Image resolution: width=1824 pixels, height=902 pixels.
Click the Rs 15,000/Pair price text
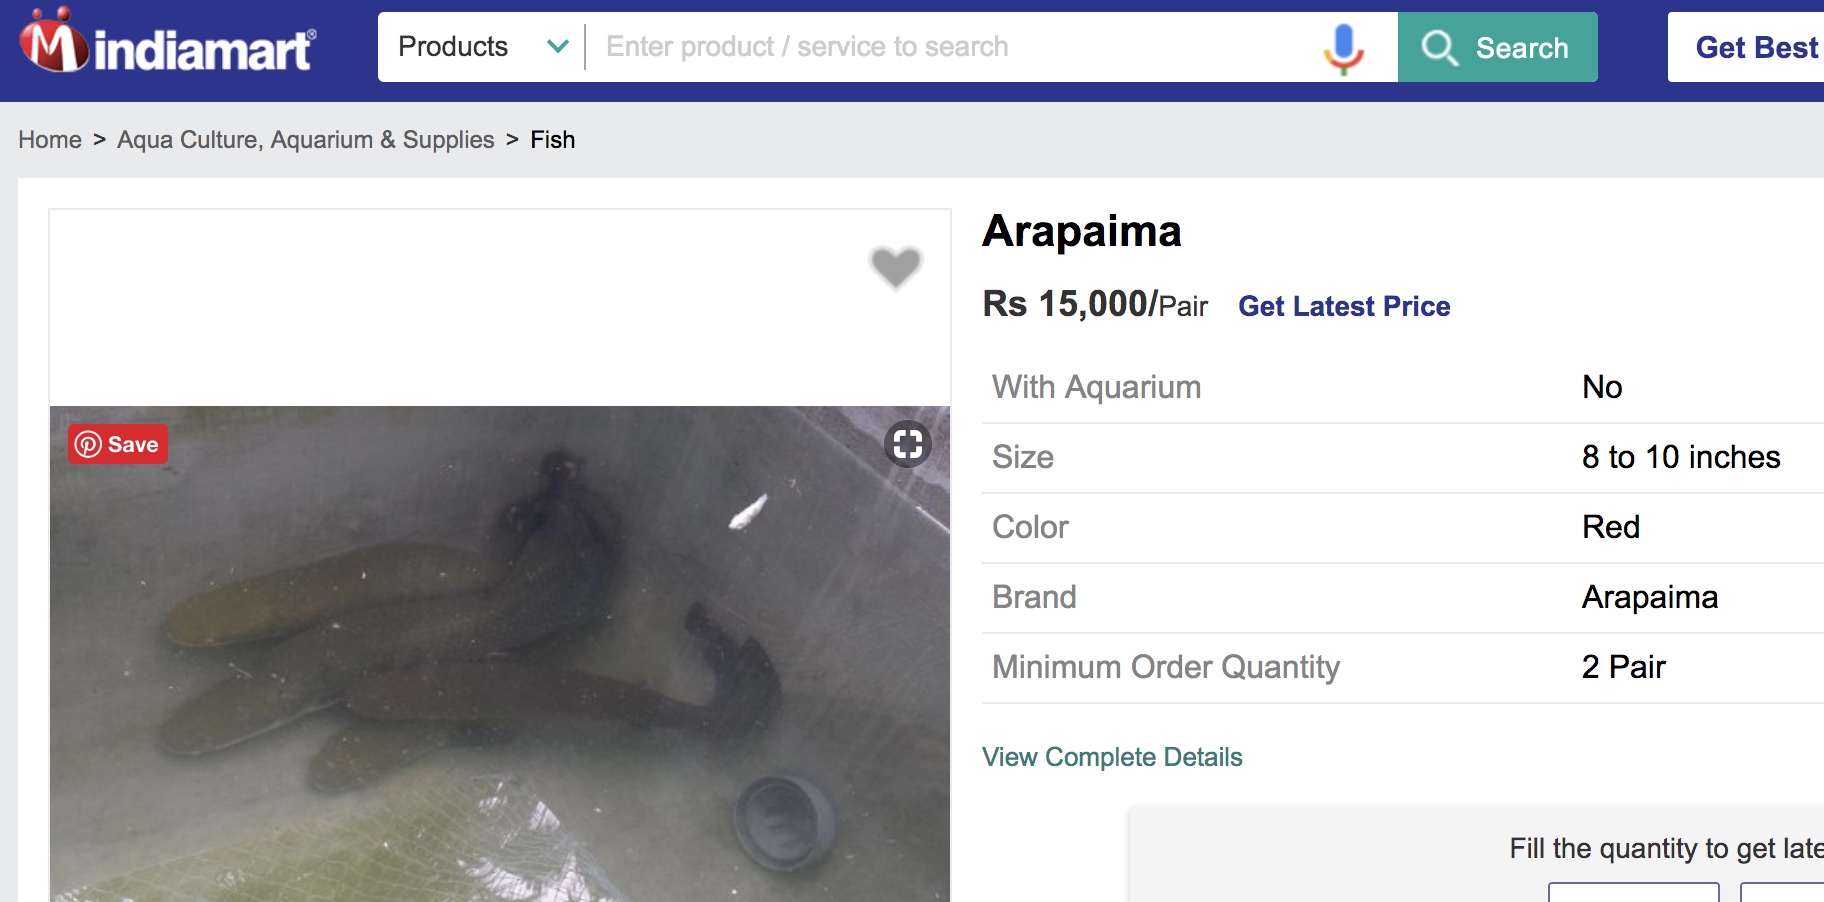[1095, 304]
